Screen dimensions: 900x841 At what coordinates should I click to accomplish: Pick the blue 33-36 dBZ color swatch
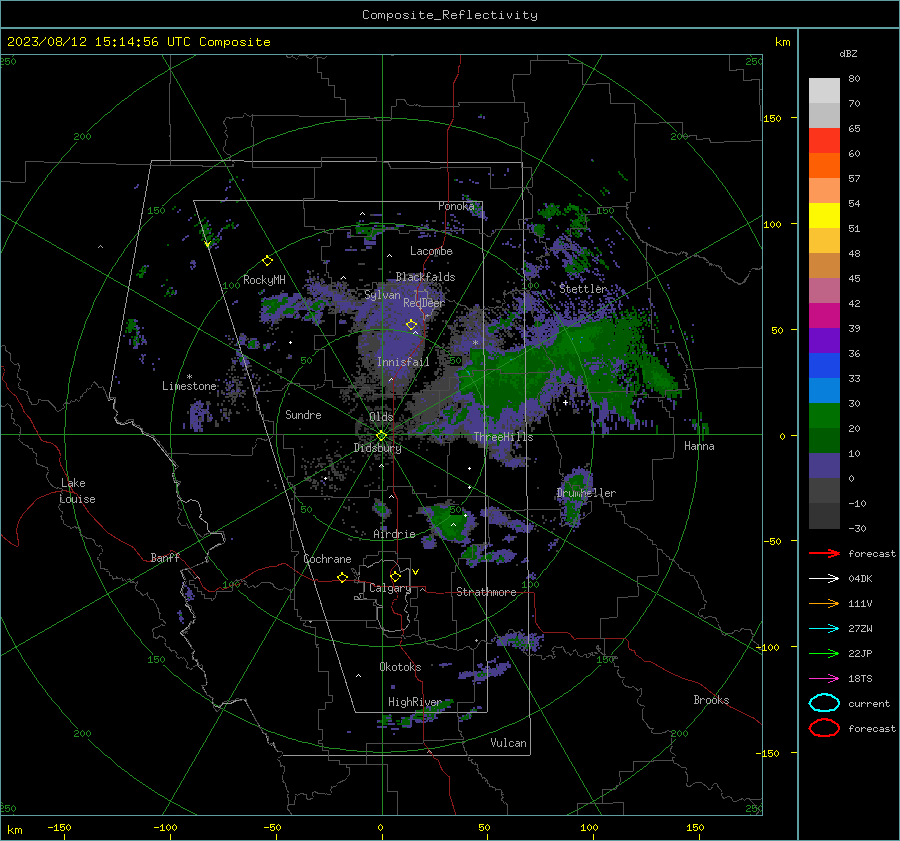pos(824,365)
